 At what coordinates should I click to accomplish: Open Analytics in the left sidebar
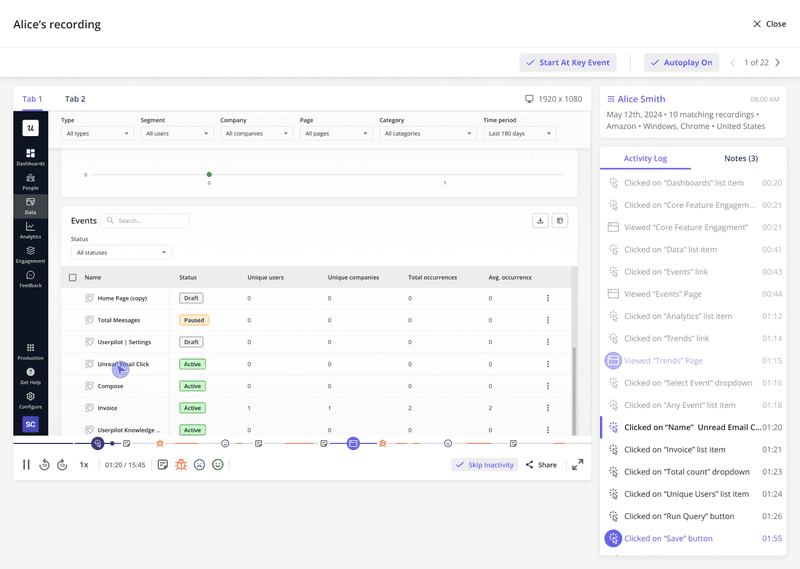point(30,230)
